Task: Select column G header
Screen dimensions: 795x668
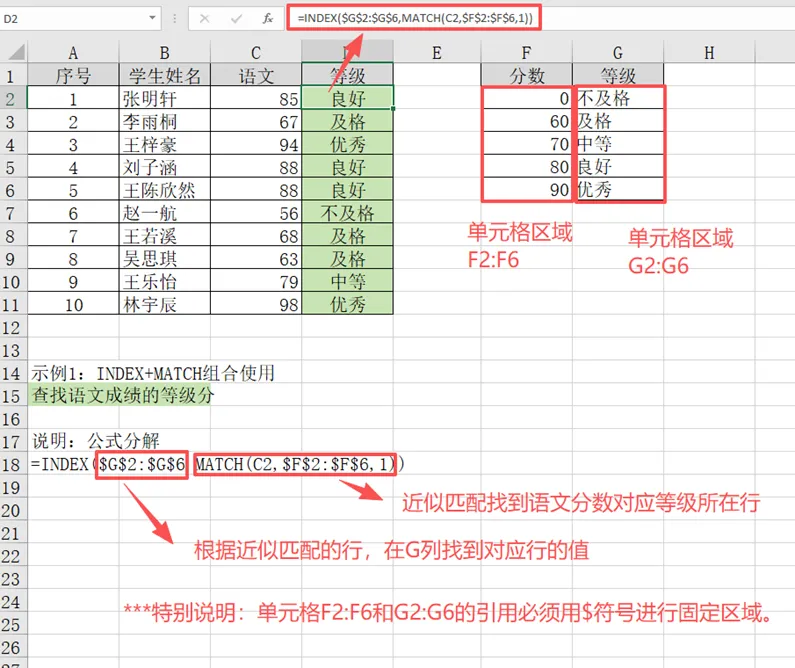Action: [618, 52]
